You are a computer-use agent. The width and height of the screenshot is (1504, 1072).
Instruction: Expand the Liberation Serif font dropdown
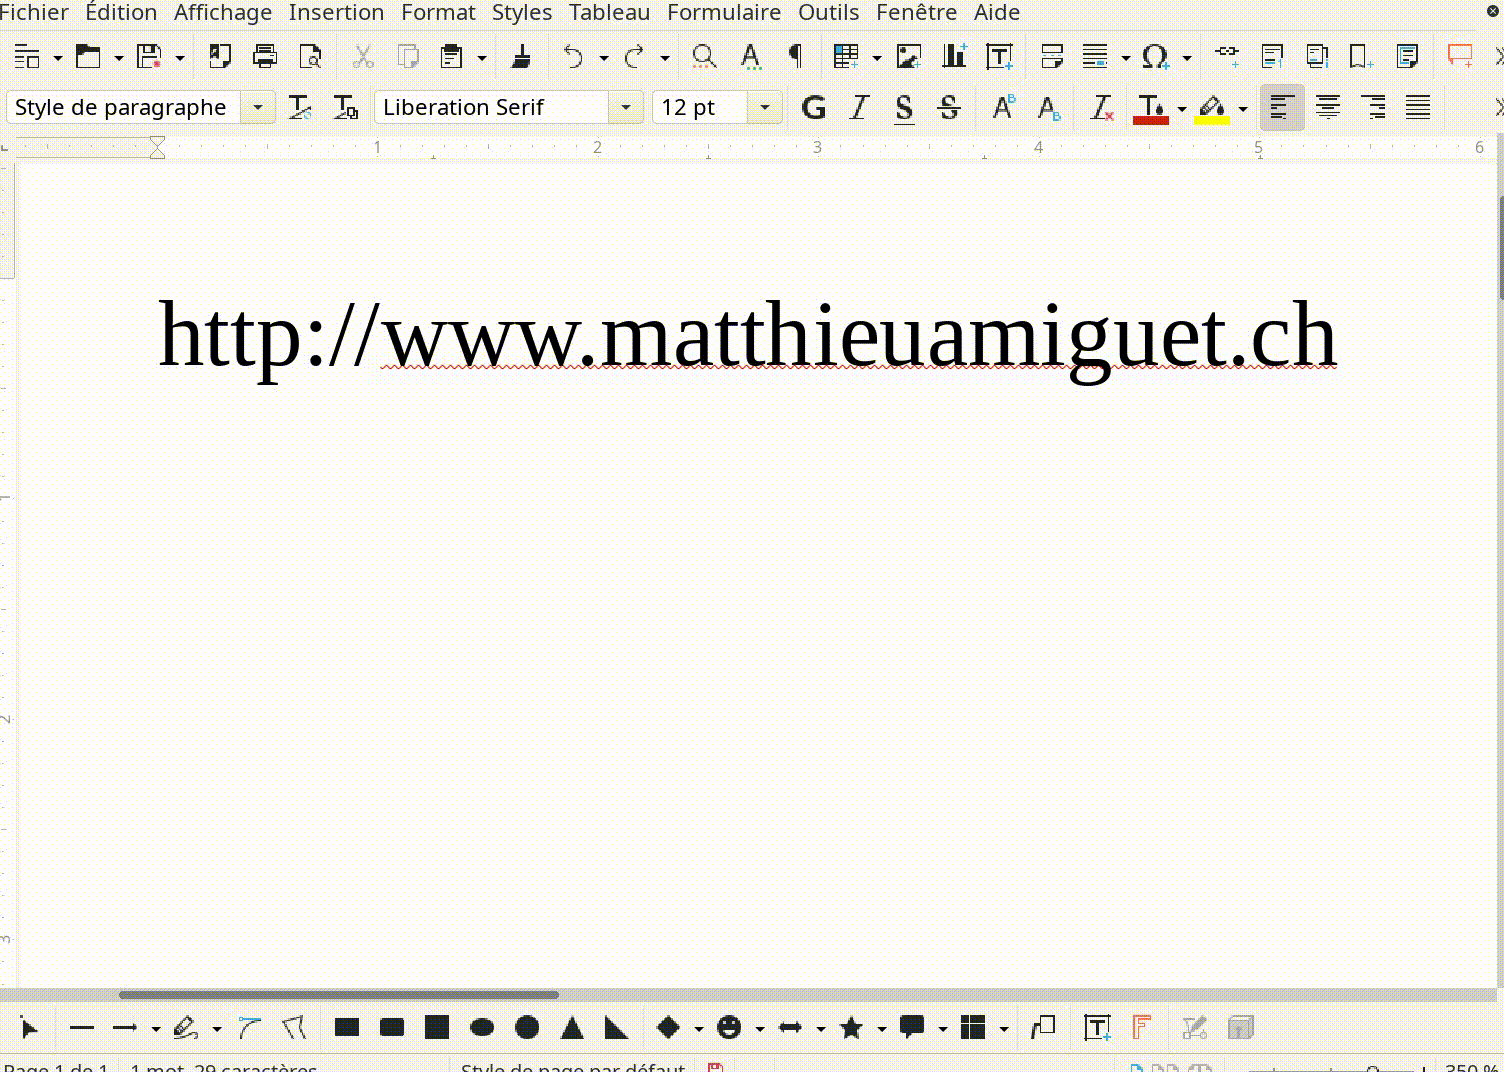[626, 107]
